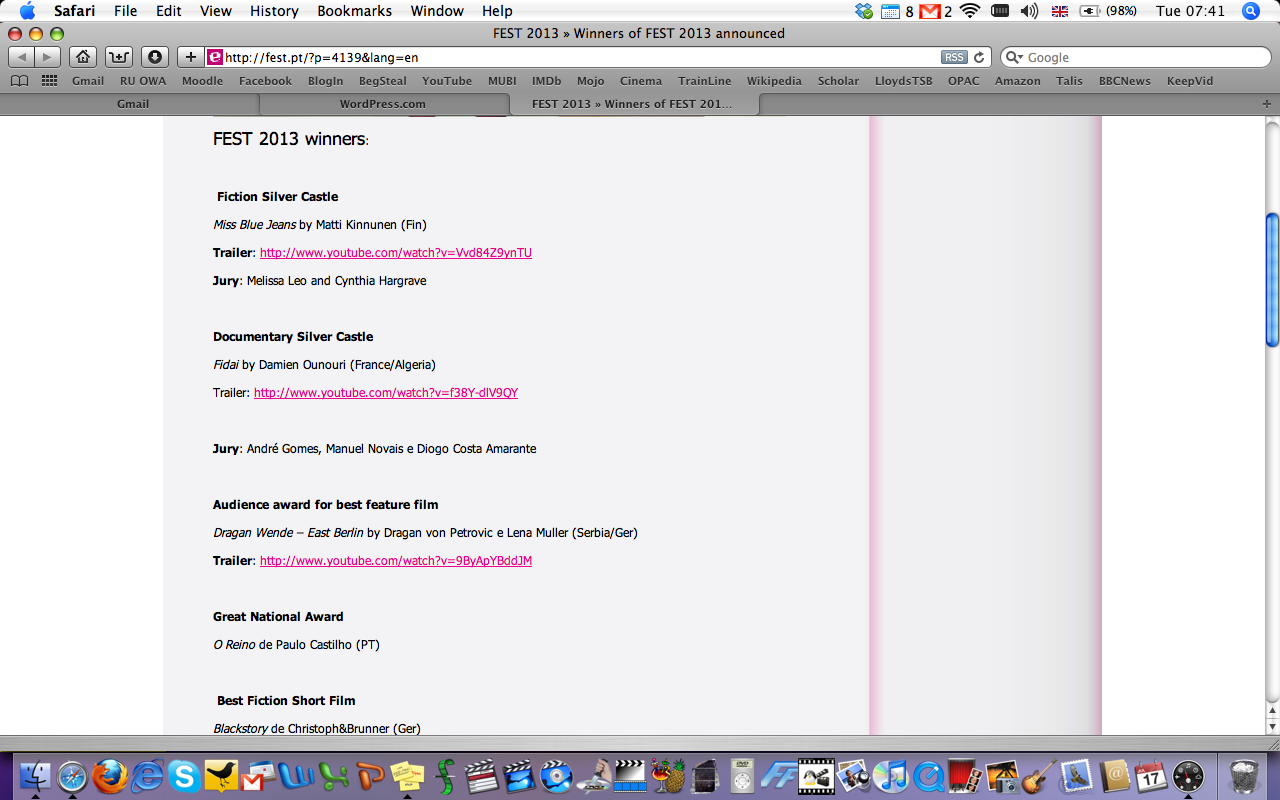Click the Wikipedia bookmark in bookmarks bar
Screen dimensions: 1280x800
tap(773, 81)
